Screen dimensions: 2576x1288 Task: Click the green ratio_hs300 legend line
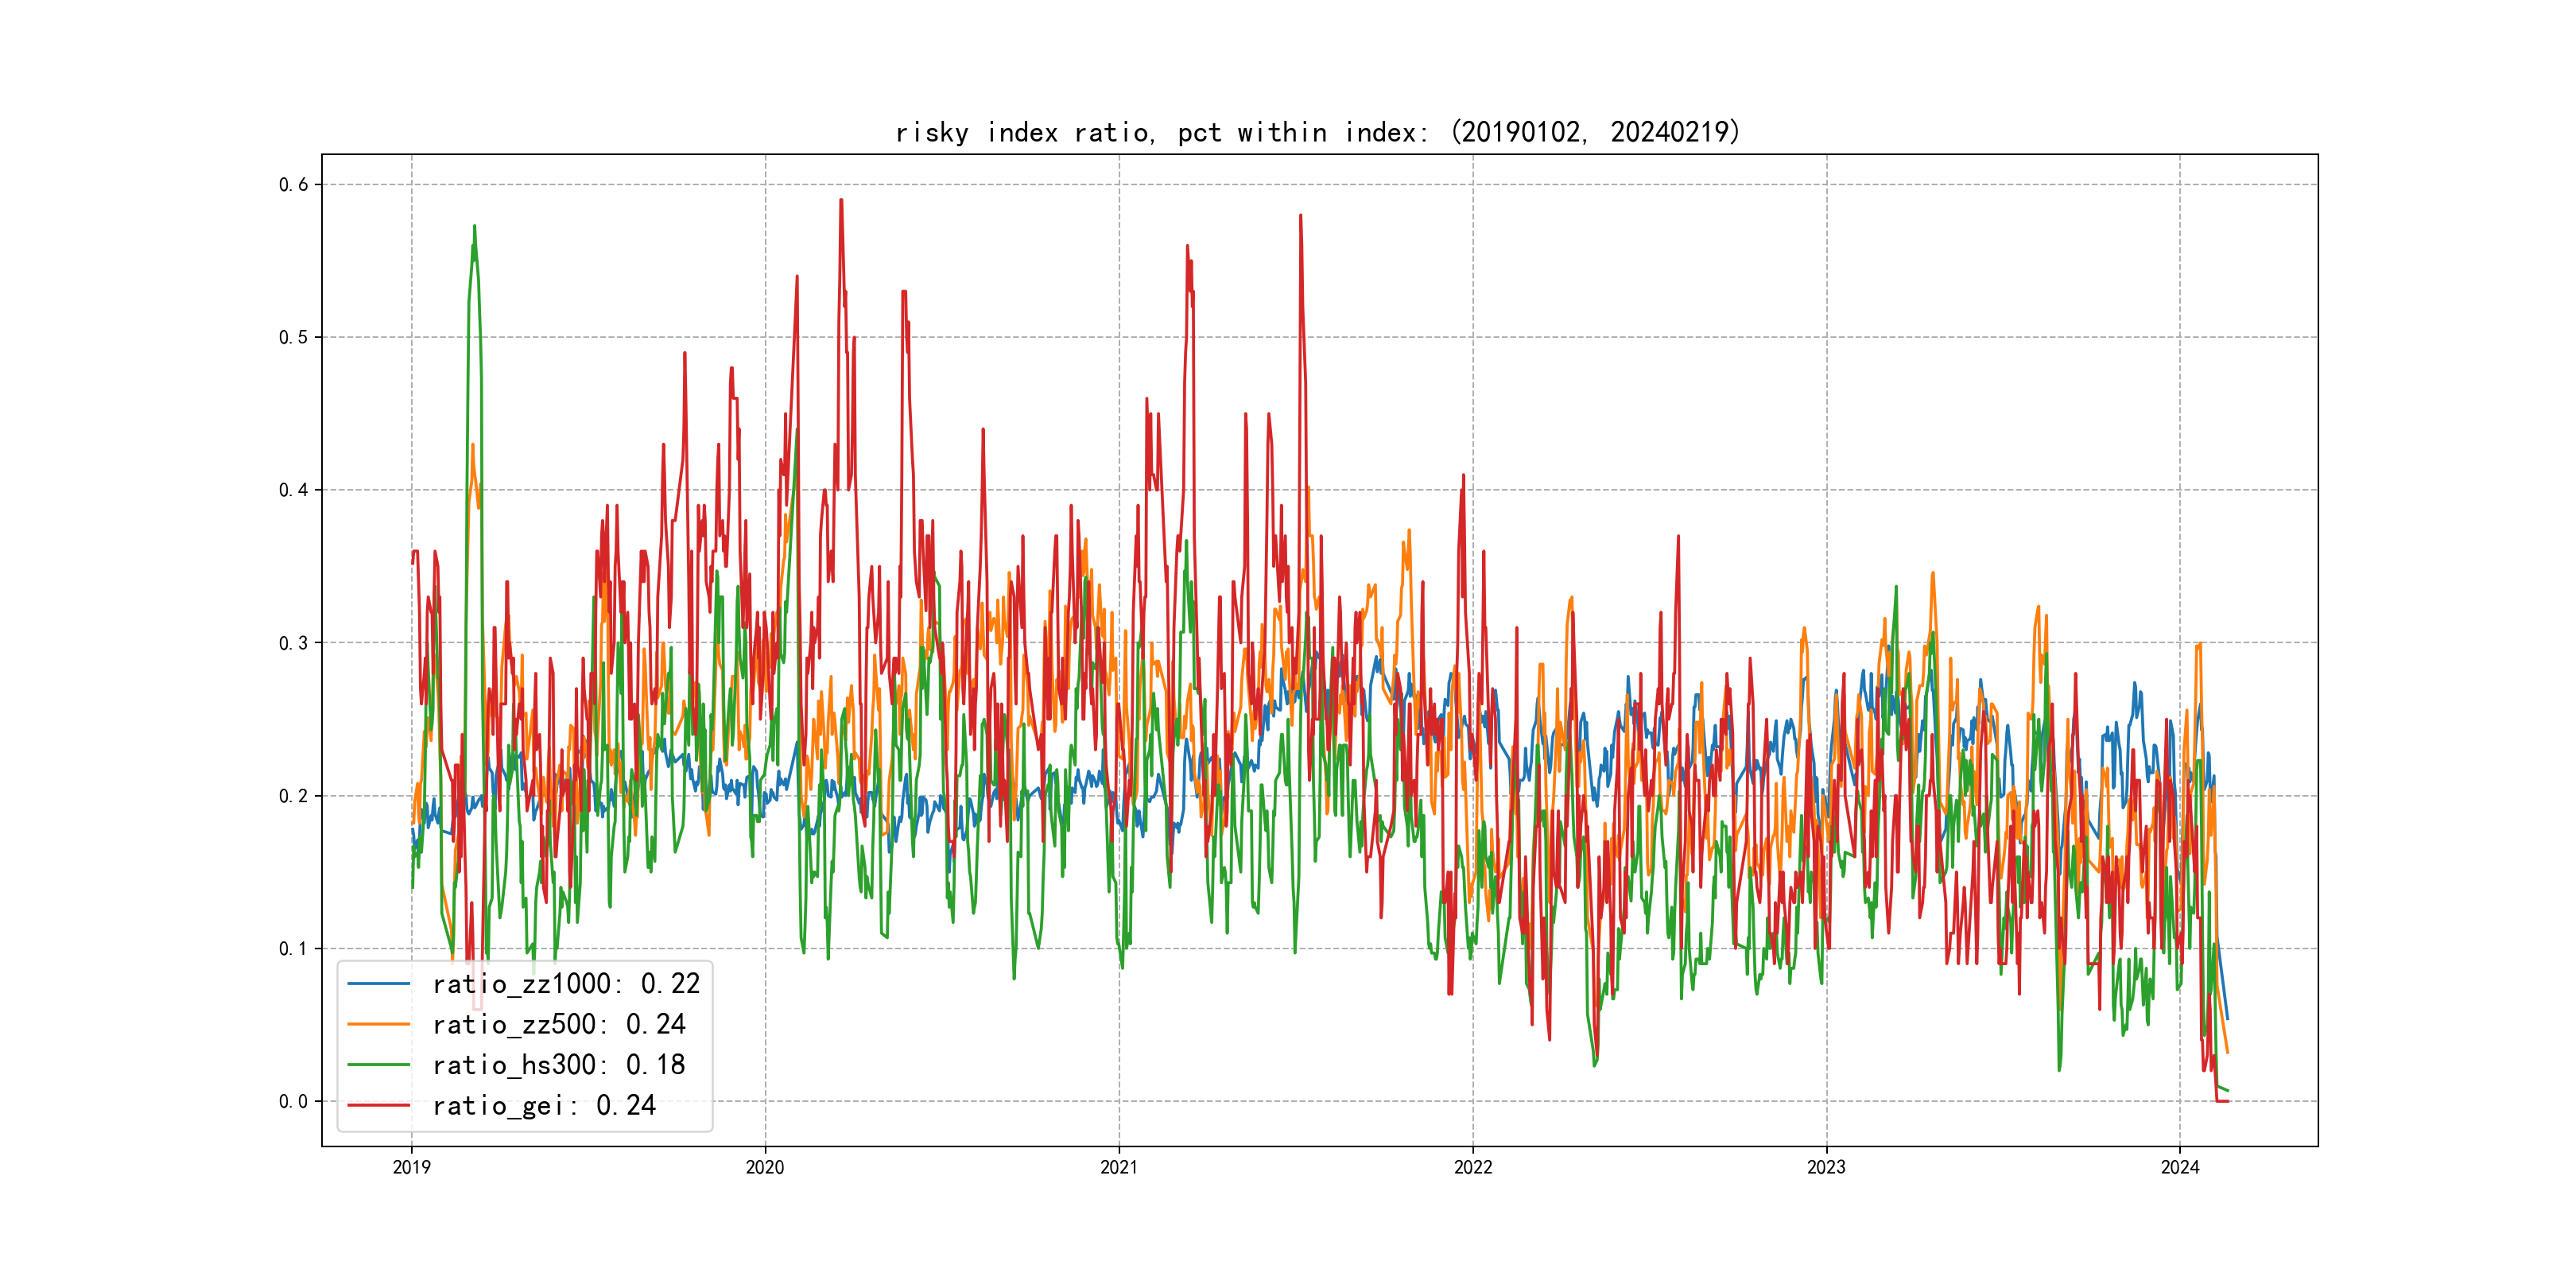tap(378, 1065)
